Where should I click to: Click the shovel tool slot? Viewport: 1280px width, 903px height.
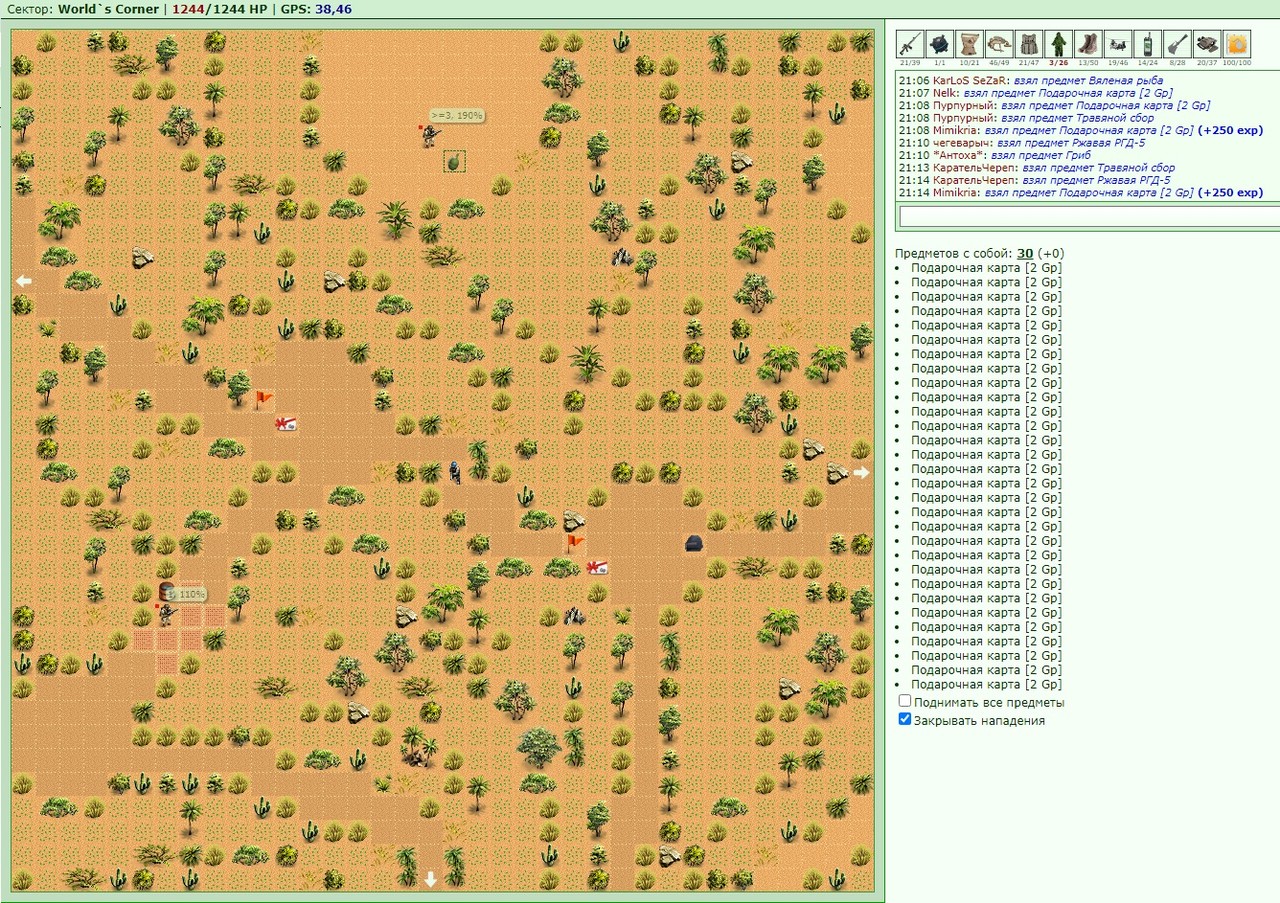click(x=1177, y=44)
